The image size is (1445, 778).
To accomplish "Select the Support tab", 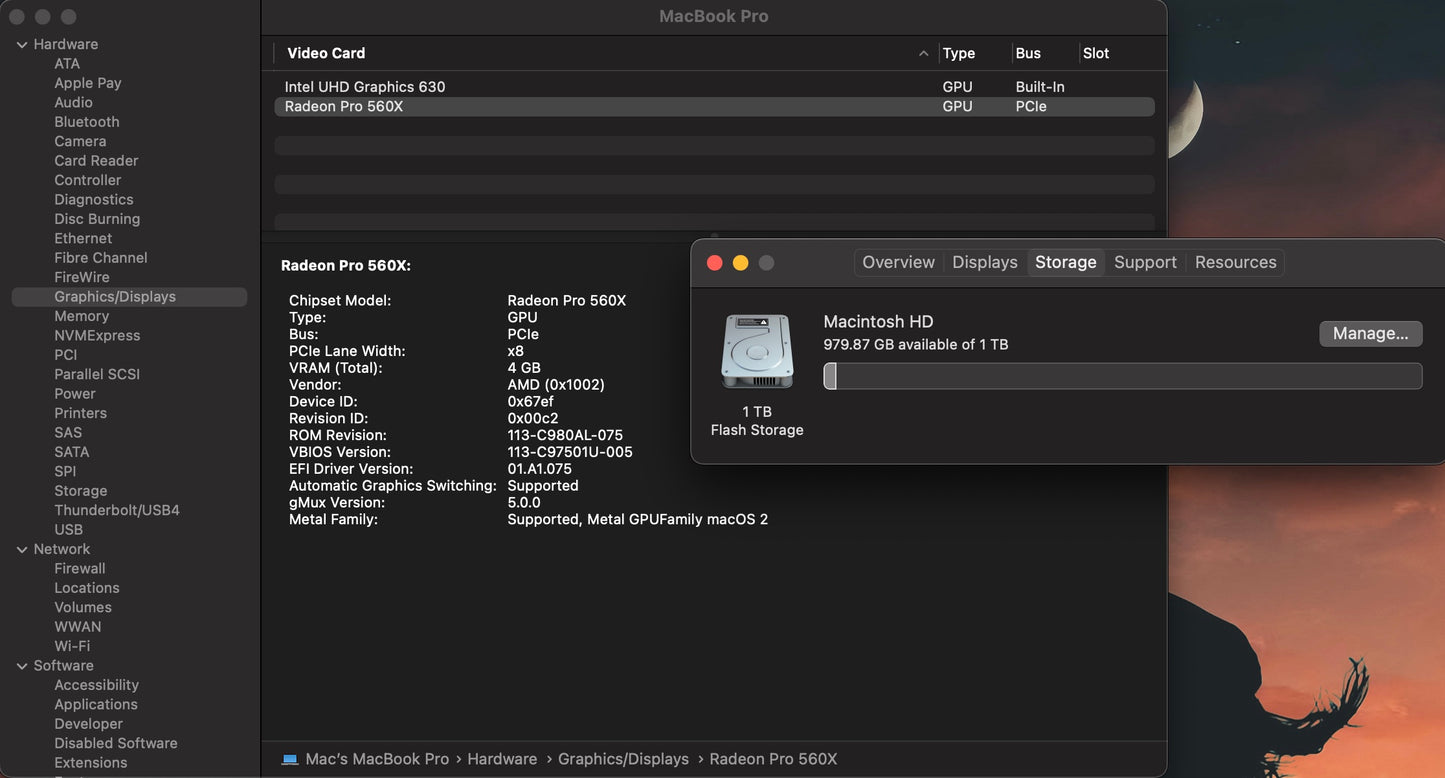I will [x=1145, y=262].
